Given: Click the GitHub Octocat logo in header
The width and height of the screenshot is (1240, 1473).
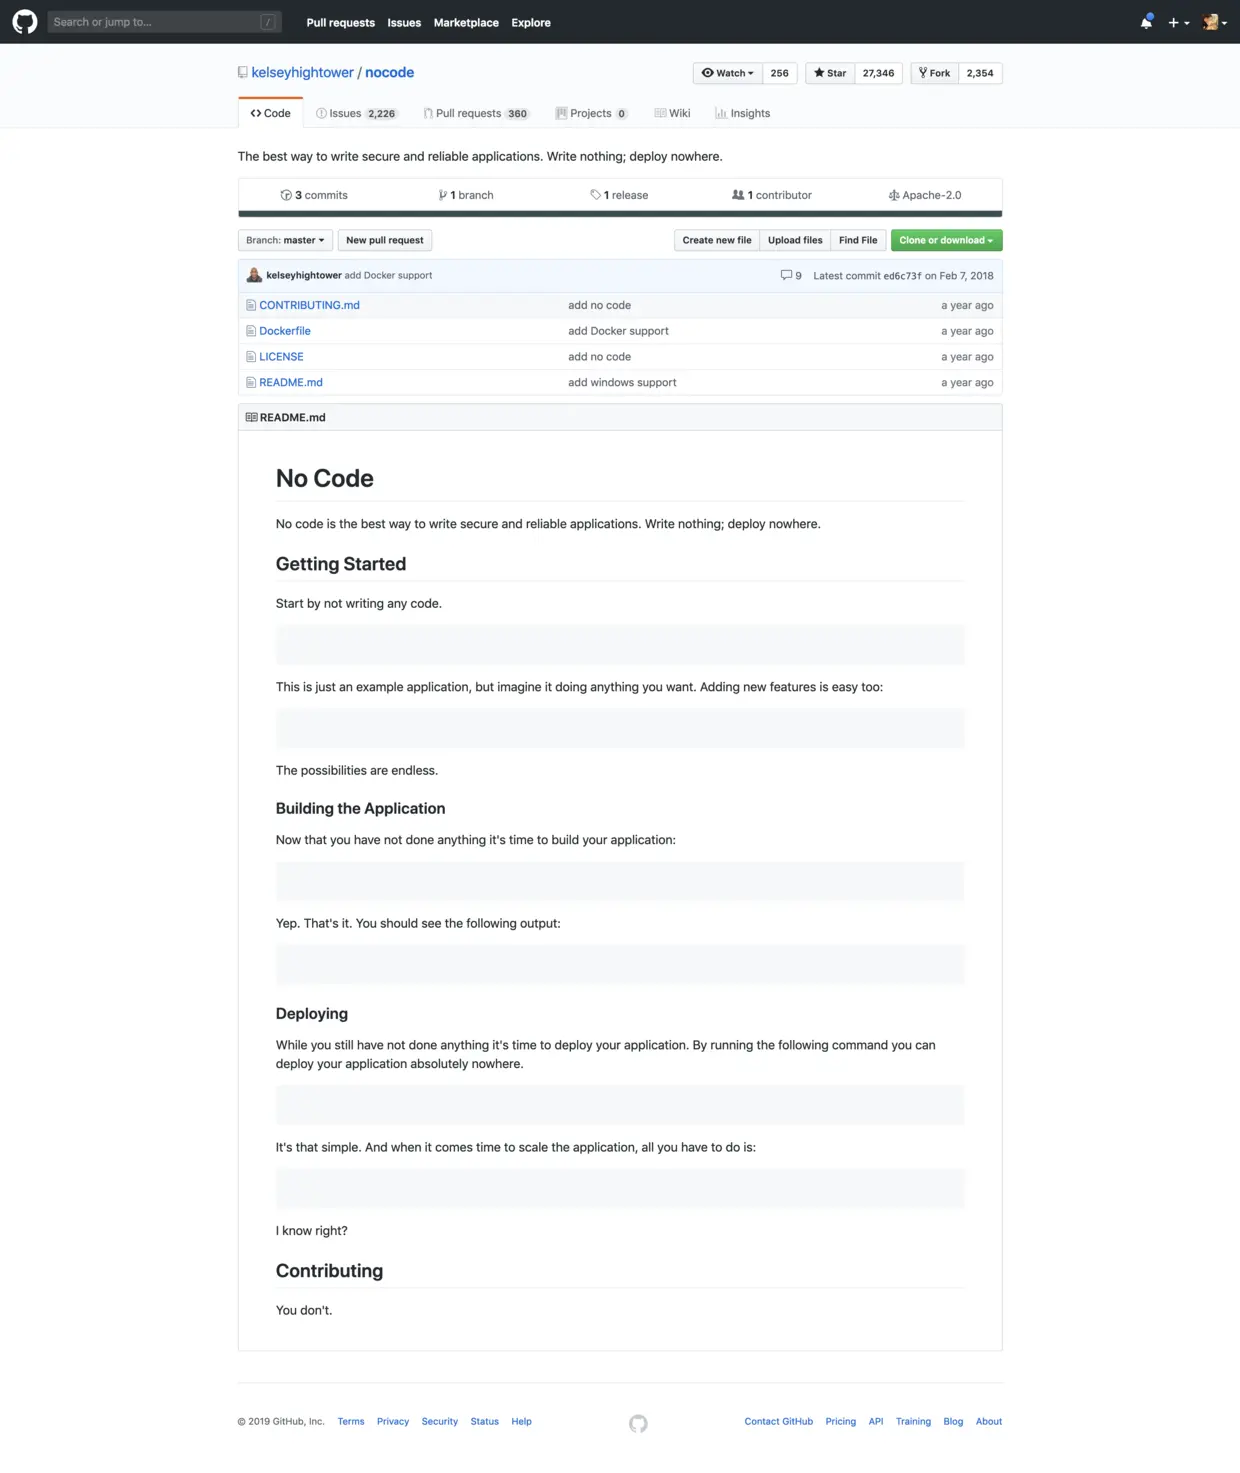Looking at the screenshot, I should coord(24,21).
